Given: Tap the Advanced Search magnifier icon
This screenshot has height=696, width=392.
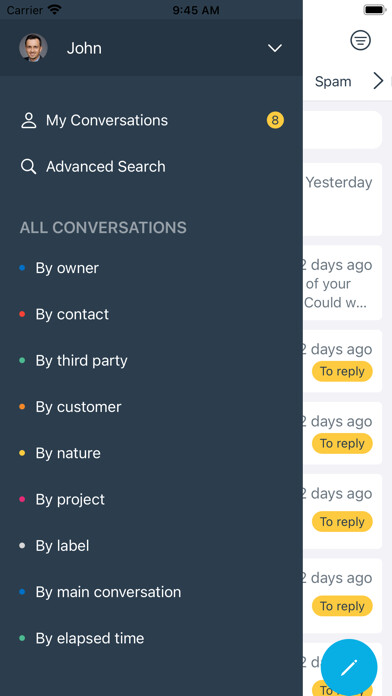Looking at the screenshot, I should point(29,167).
